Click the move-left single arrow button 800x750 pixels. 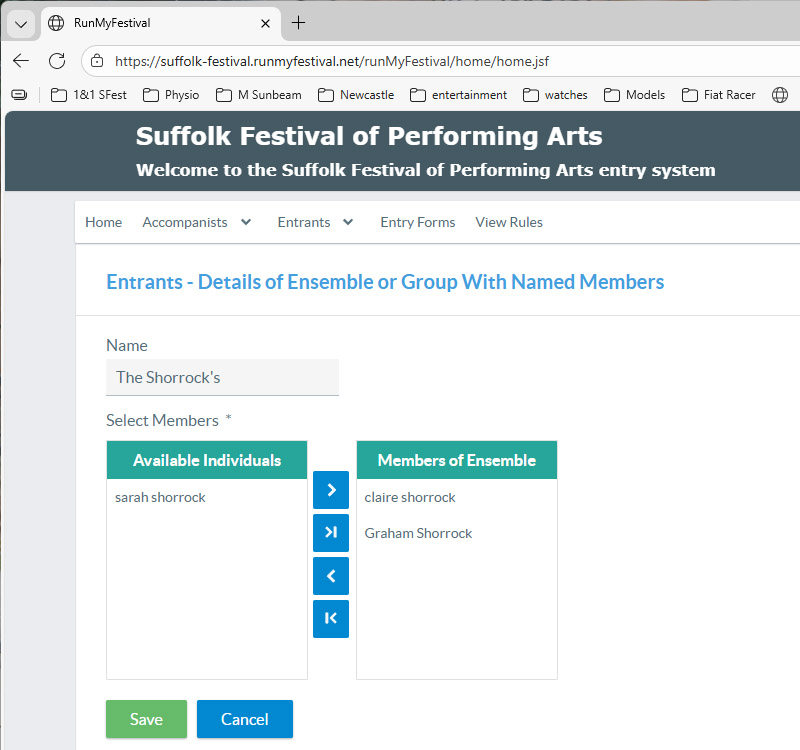[330, 576]
